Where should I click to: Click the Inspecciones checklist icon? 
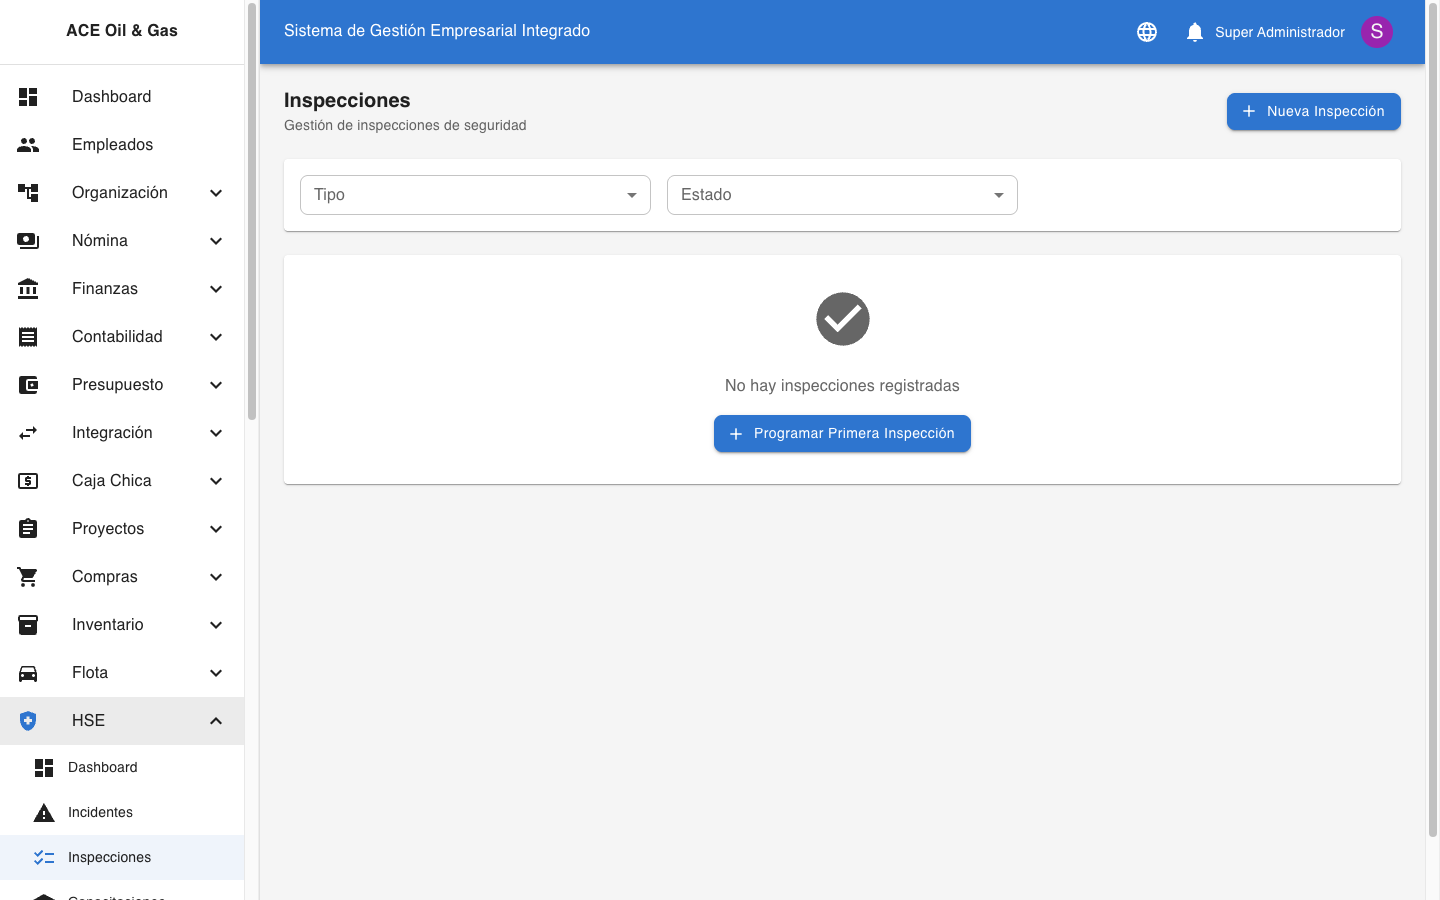click(44, 857)
